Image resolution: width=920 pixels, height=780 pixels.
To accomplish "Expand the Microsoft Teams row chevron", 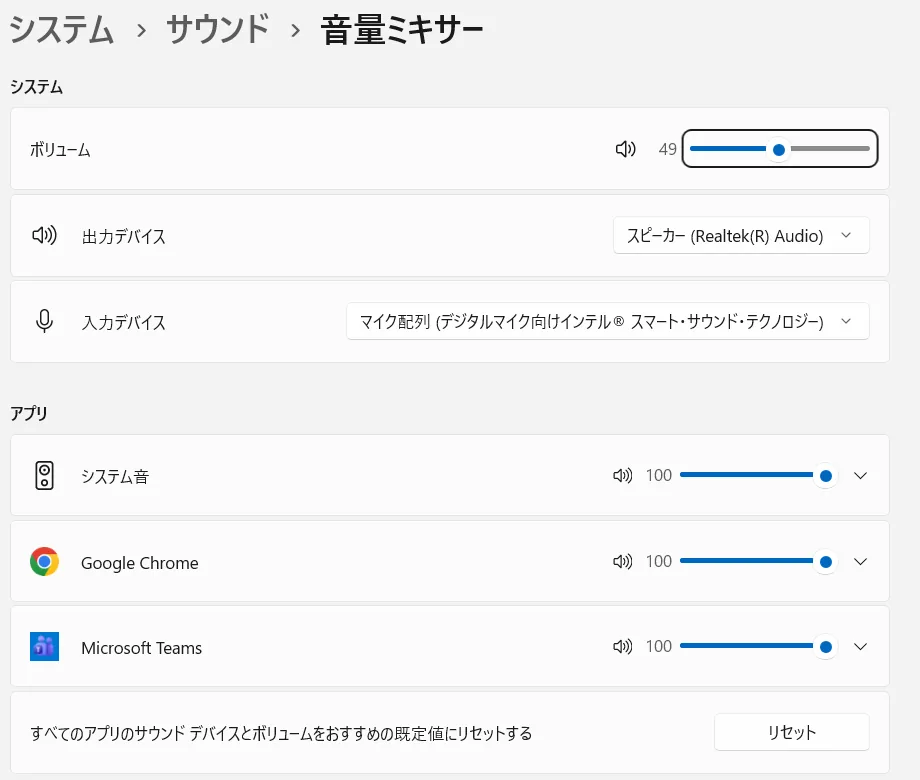I will click(860, 647).
